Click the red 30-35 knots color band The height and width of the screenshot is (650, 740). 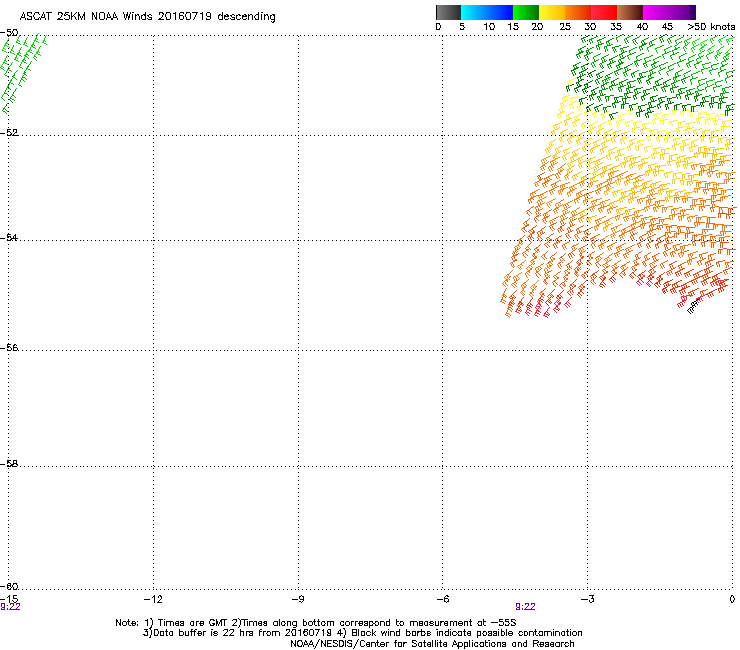tap(604, 12)
